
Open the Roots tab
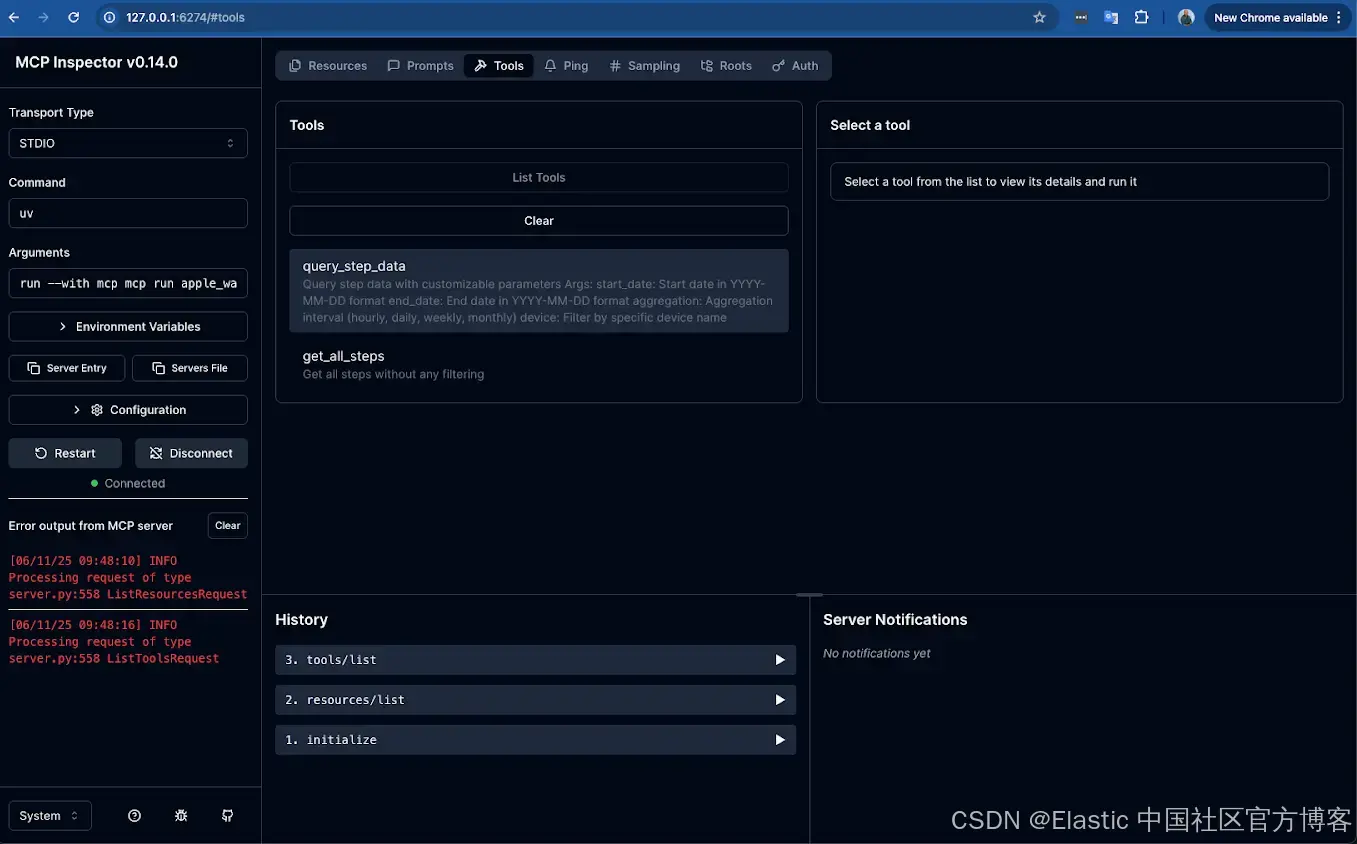pyautogui.click(x=726, y=66)
